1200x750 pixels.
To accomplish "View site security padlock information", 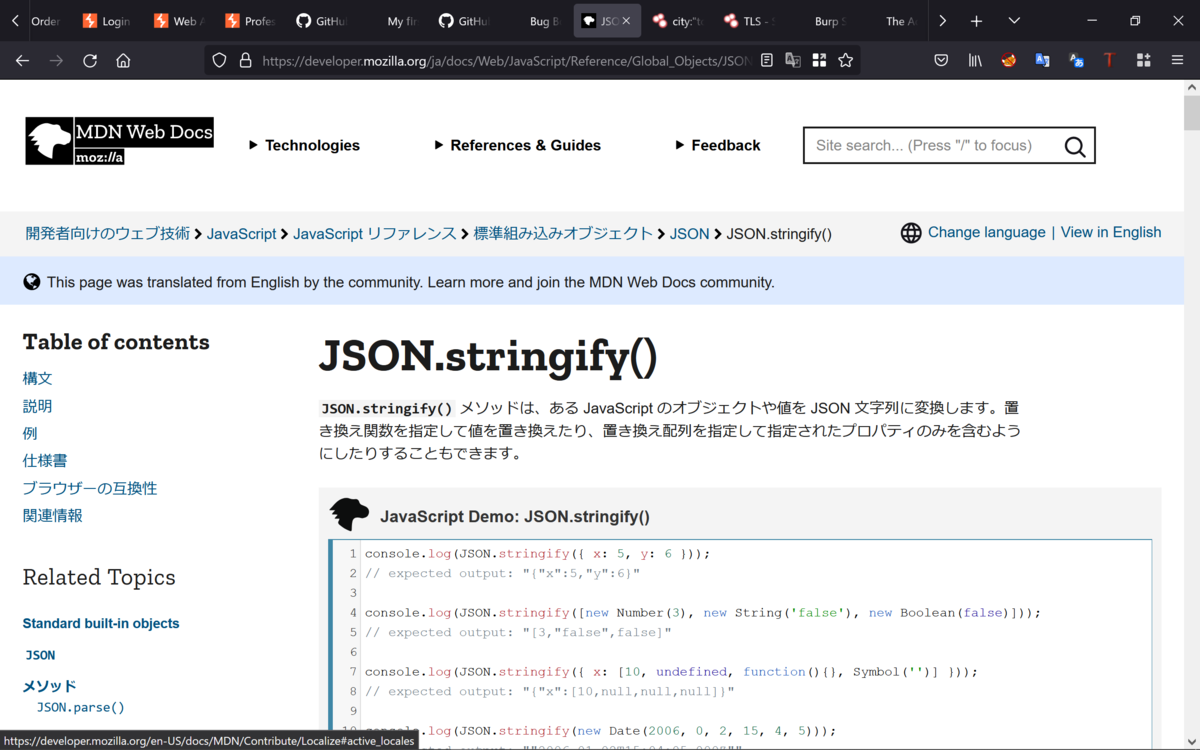I will tap(245, 60).
